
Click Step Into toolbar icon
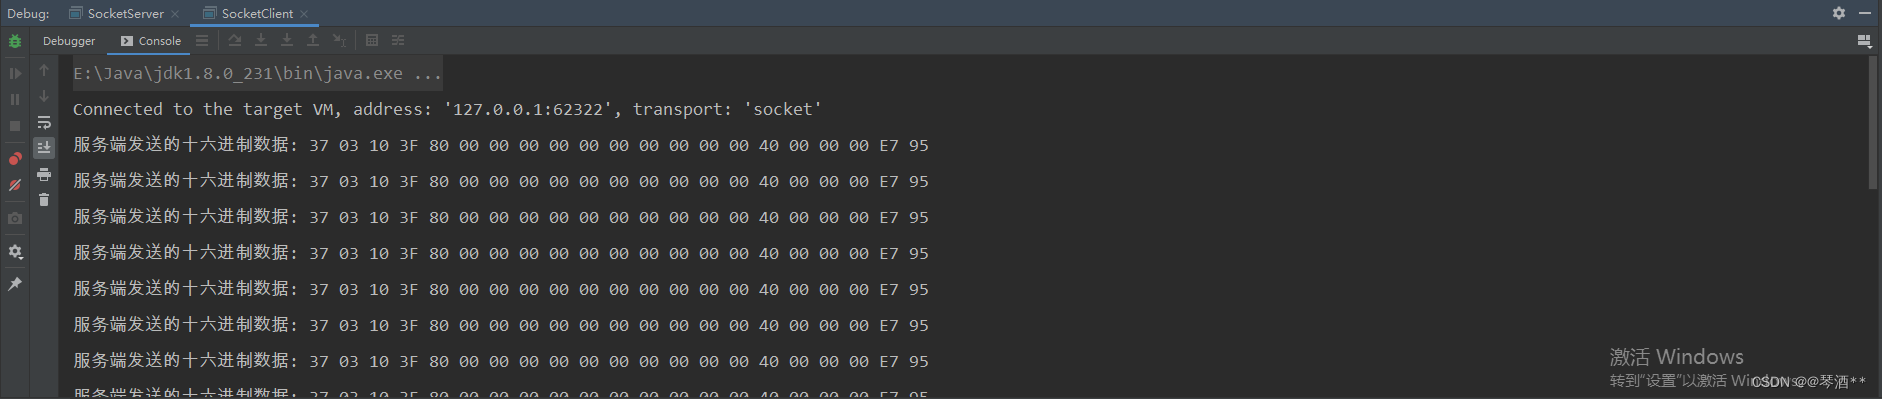point(261,40)
